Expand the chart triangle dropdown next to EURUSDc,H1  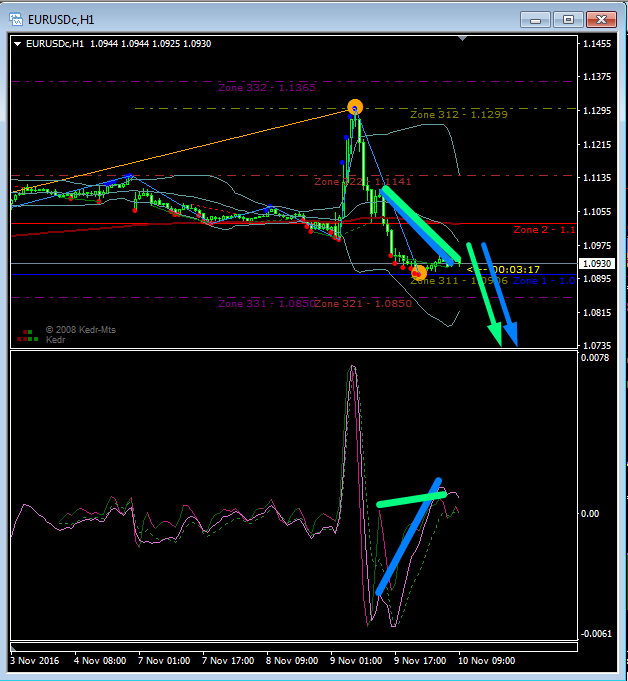[x=17, y=44]
